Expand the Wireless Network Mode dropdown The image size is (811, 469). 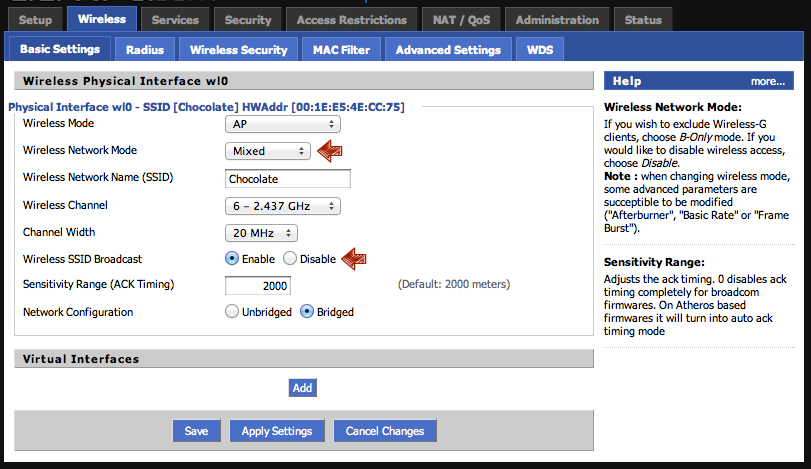(x=268, y=151)
